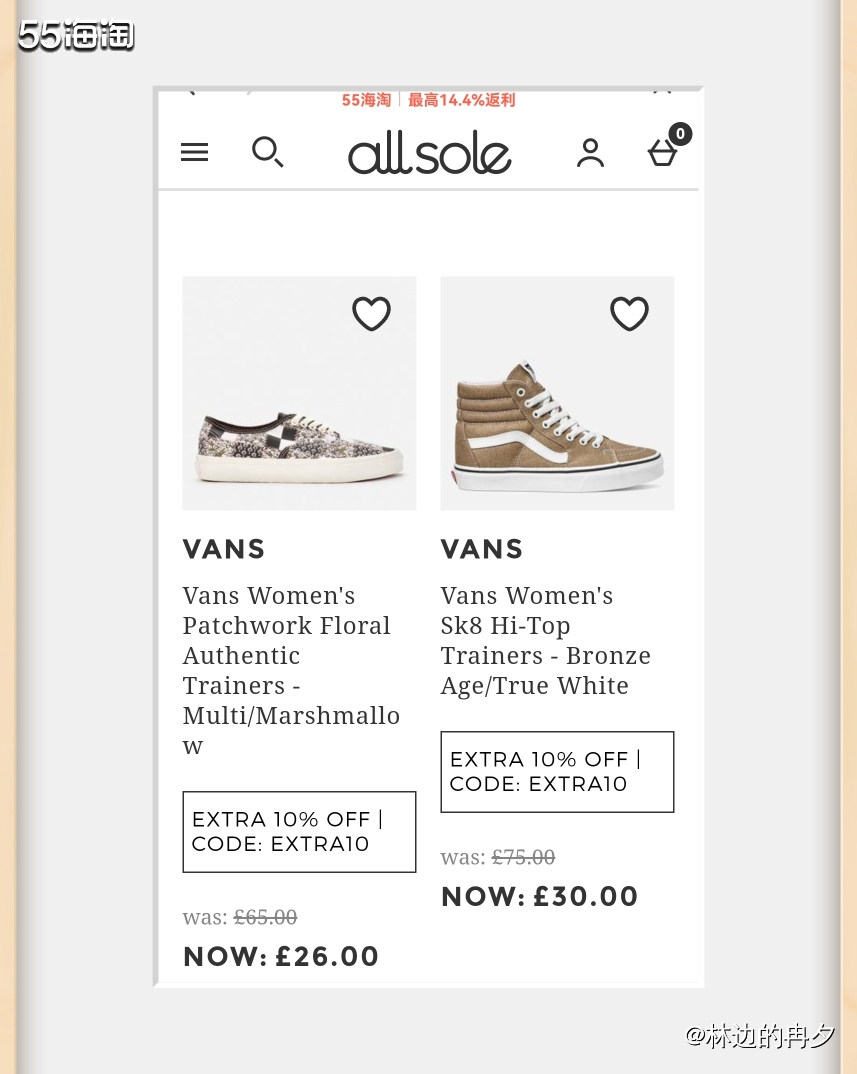
Task: Favorite the Patchwork Floral trainers with heart
Action: point(371,314)
